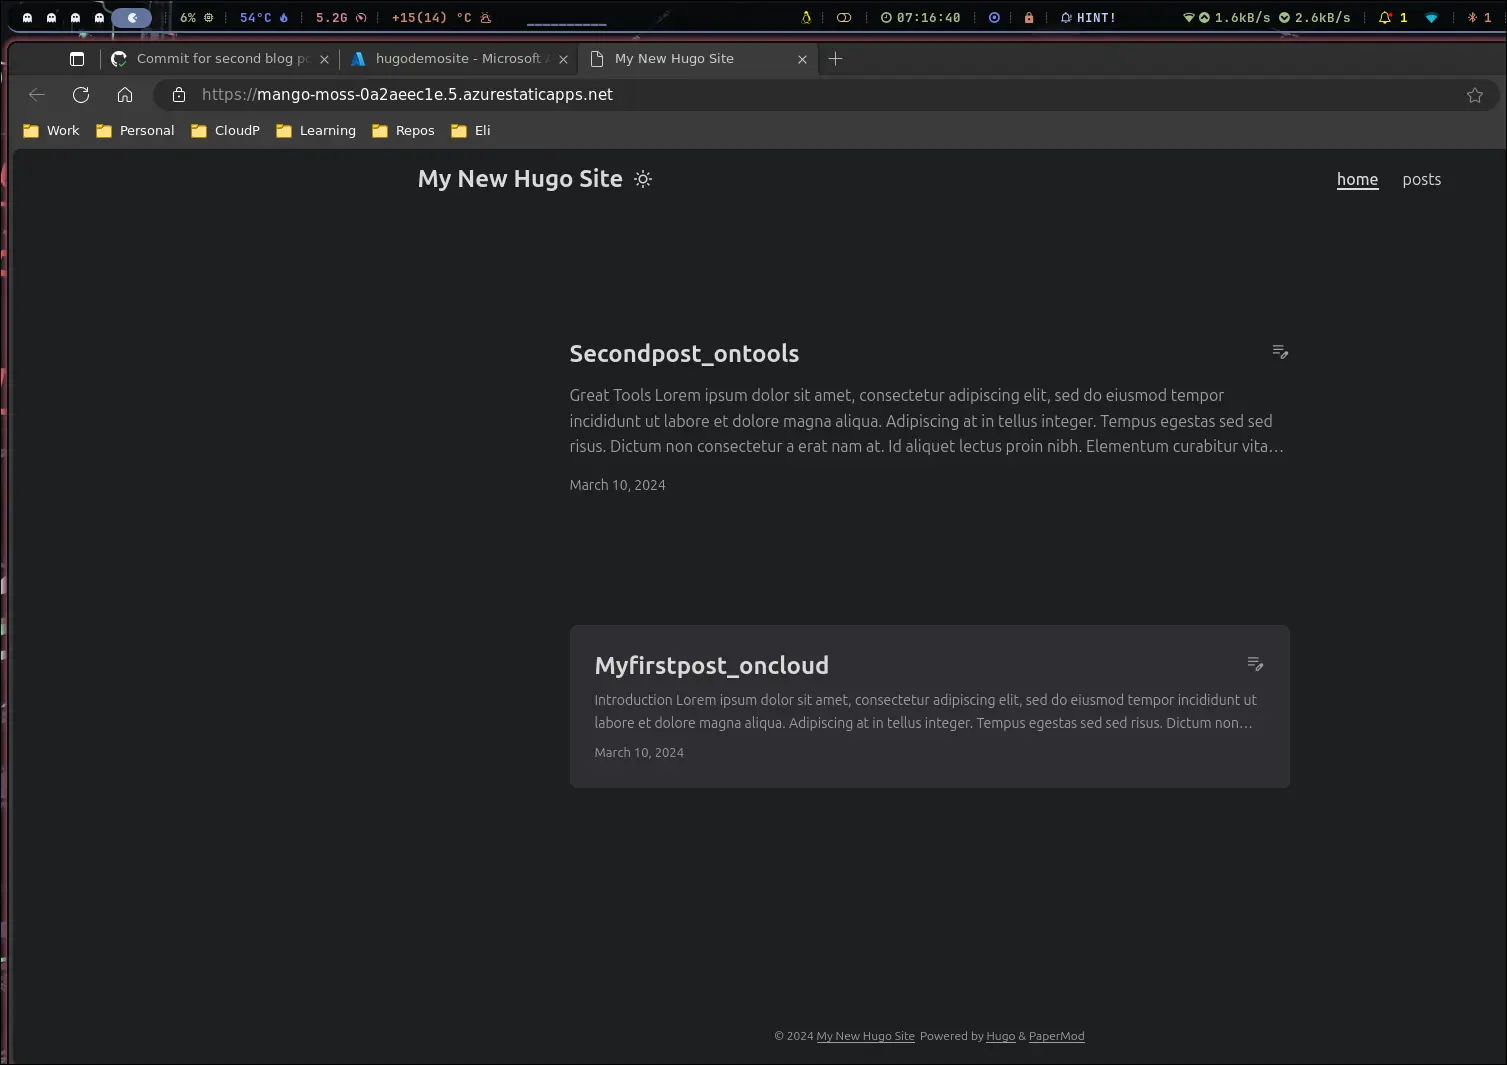This screenshot has width=1507, height=1065.
Task: Close the Commit for second blog tab
Action: 324,59
